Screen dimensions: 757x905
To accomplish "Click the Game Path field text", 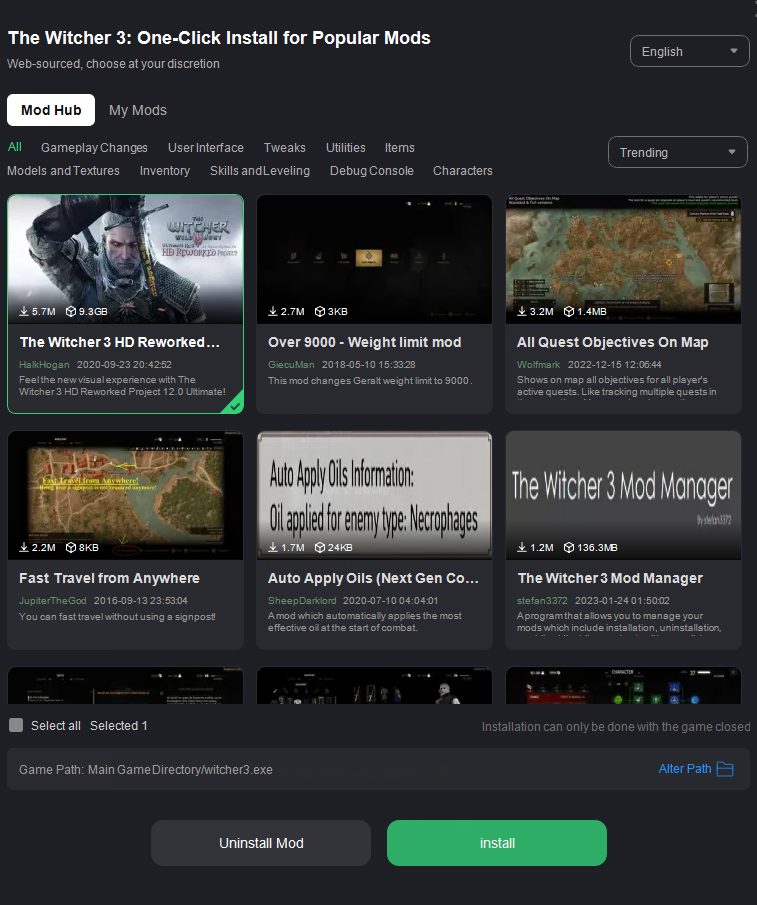I will [146, 769].
